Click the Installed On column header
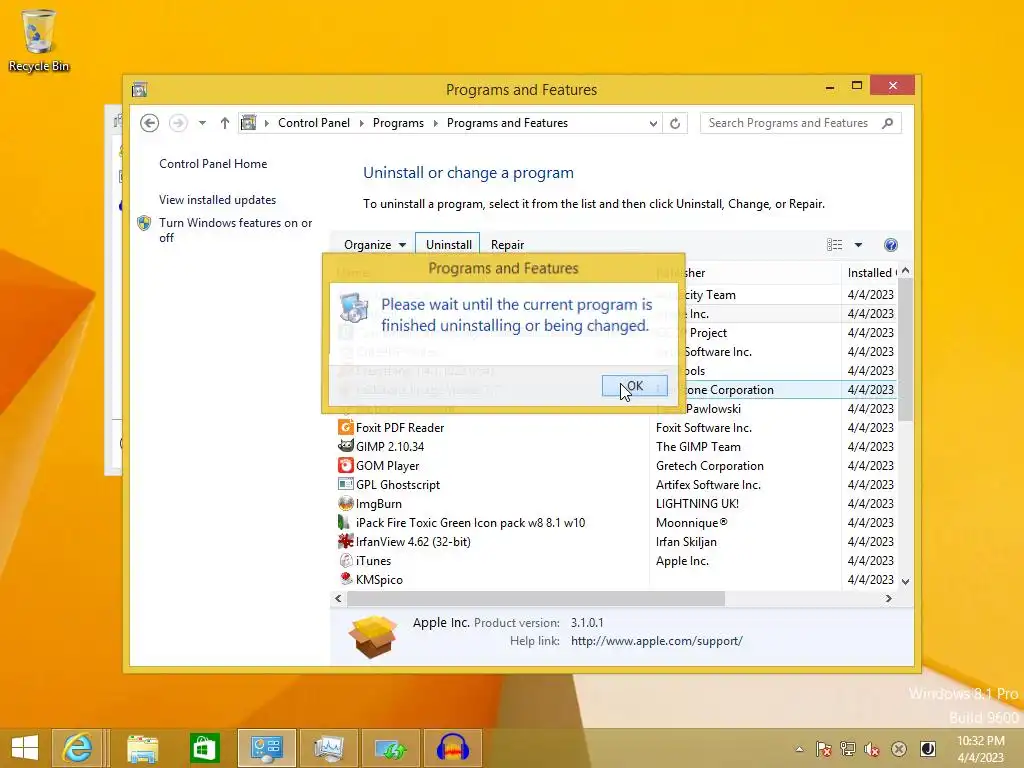The image size is (1024, 768). 871,272
